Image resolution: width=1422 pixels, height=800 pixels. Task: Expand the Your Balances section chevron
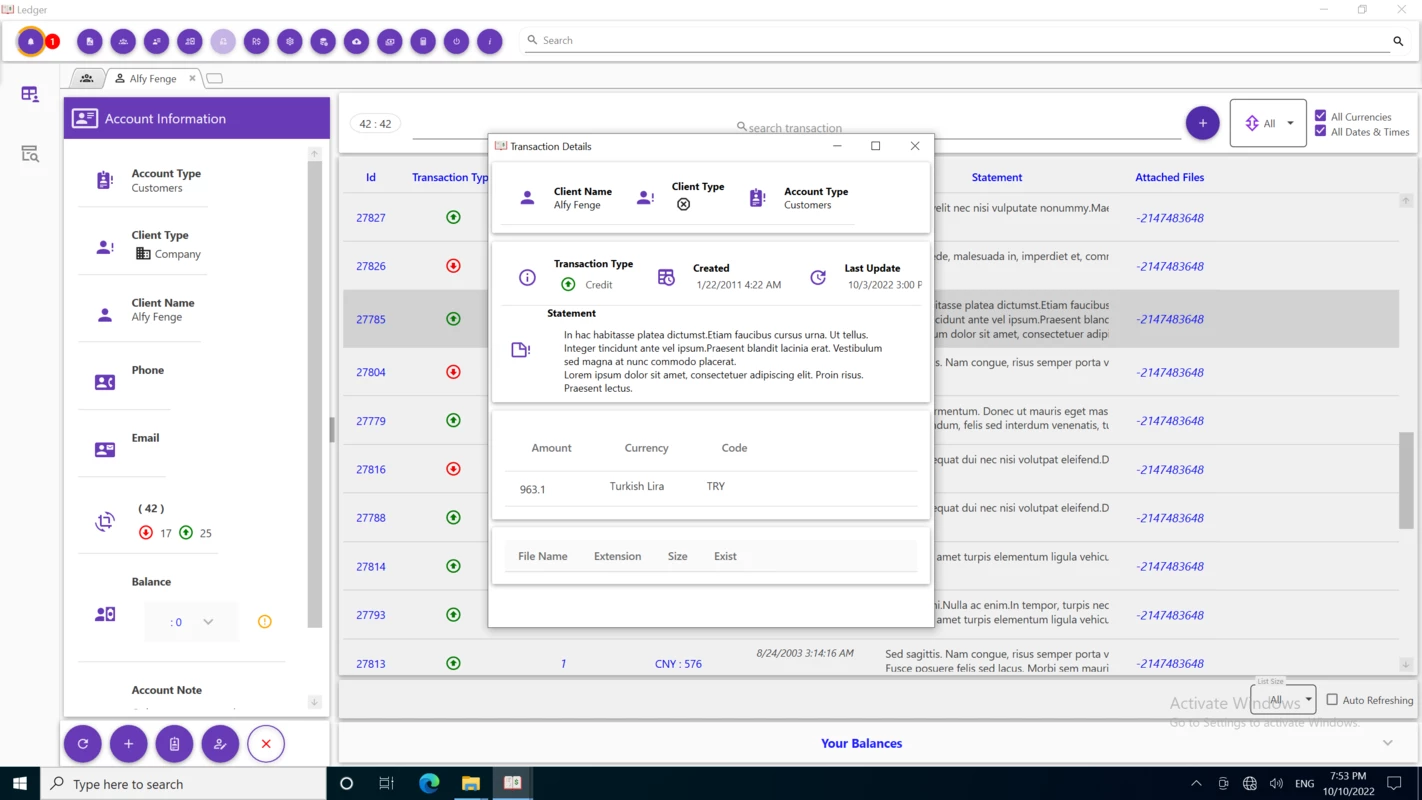click(x=1387, y=743)
